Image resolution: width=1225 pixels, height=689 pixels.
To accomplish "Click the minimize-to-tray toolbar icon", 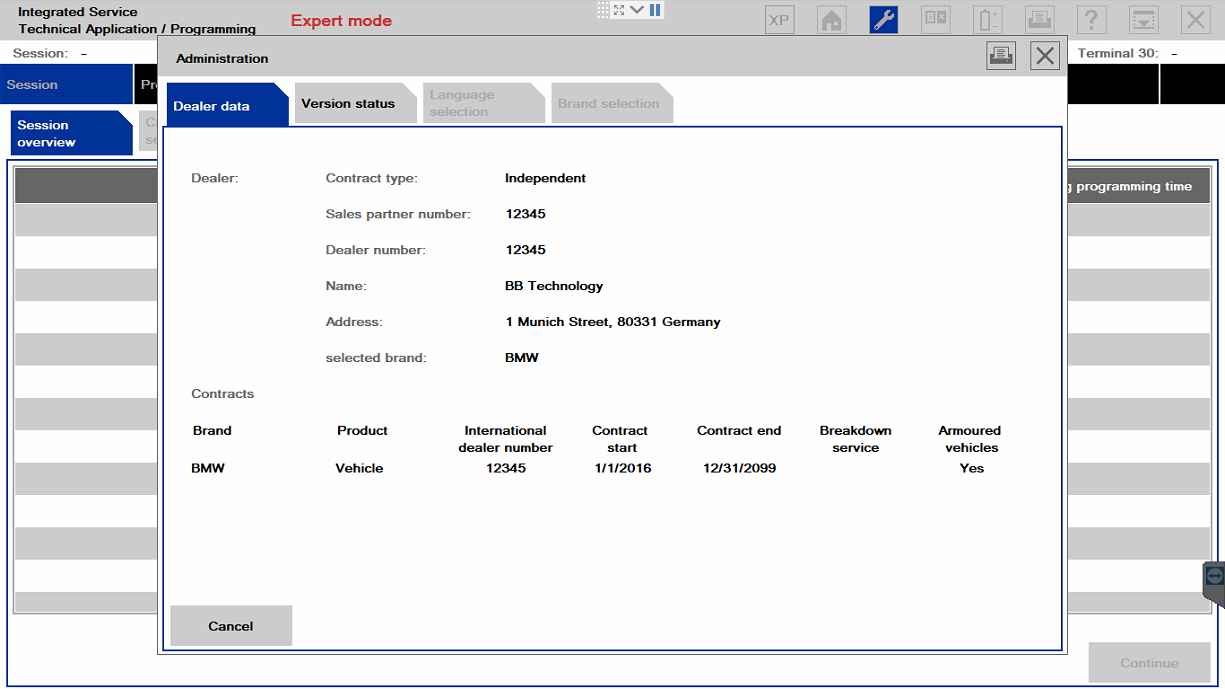I will tap(1144, 20).
